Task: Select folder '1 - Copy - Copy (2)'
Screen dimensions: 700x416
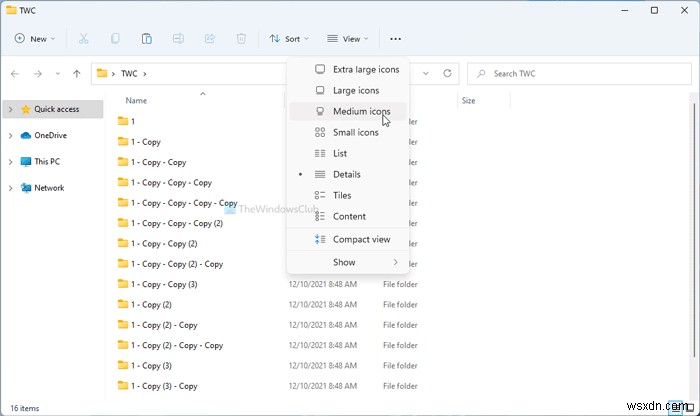Action: point(164,243)
